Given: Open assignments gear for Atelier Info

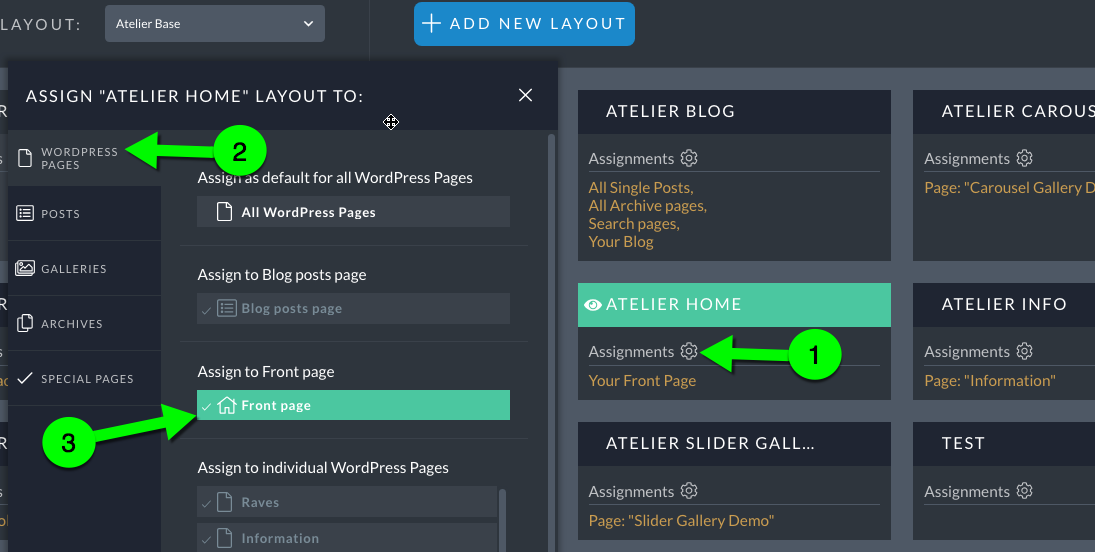Looking at the screenshot, I should [1024, 351].
